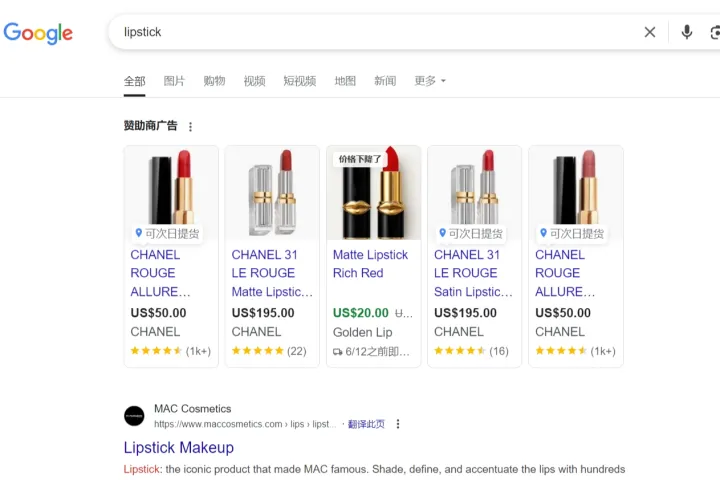The width and height of the screenshot is (720, 480).
Task: Open CHANEL 31 LE ROUGE Satin Lipstick link
Action: 473,273
